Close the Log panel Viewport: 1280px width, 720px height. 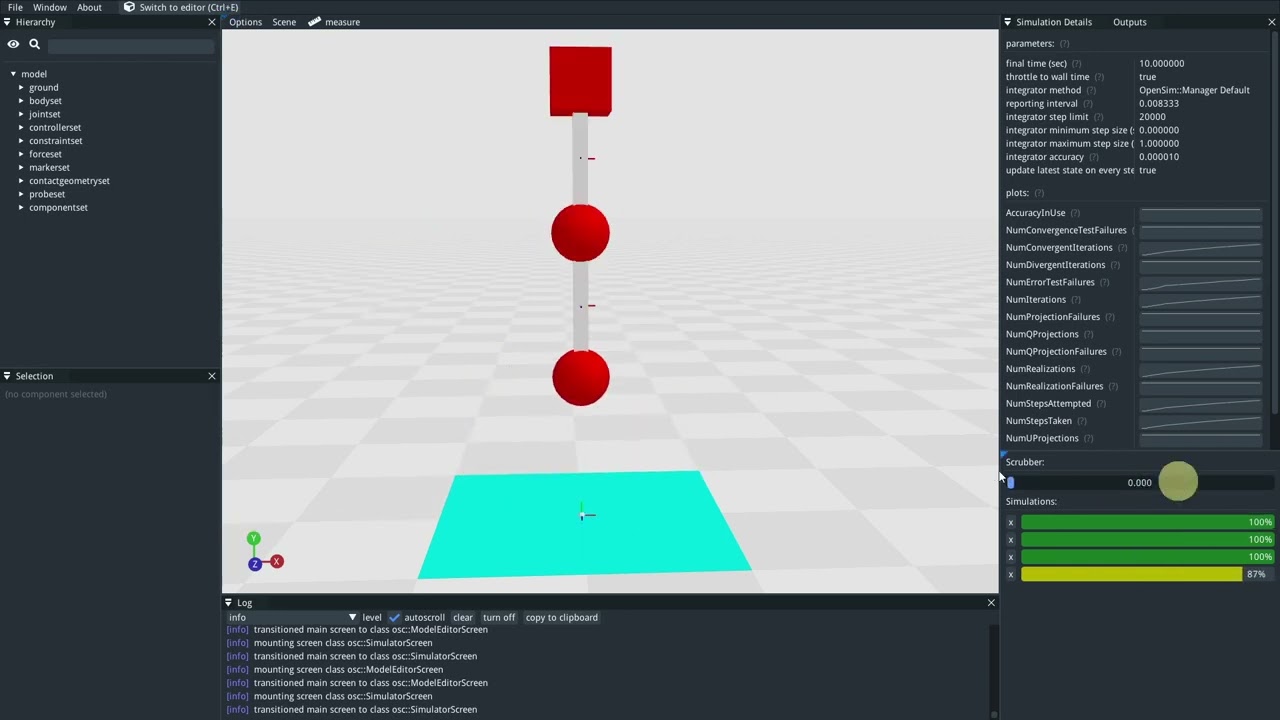click(991, 603)
